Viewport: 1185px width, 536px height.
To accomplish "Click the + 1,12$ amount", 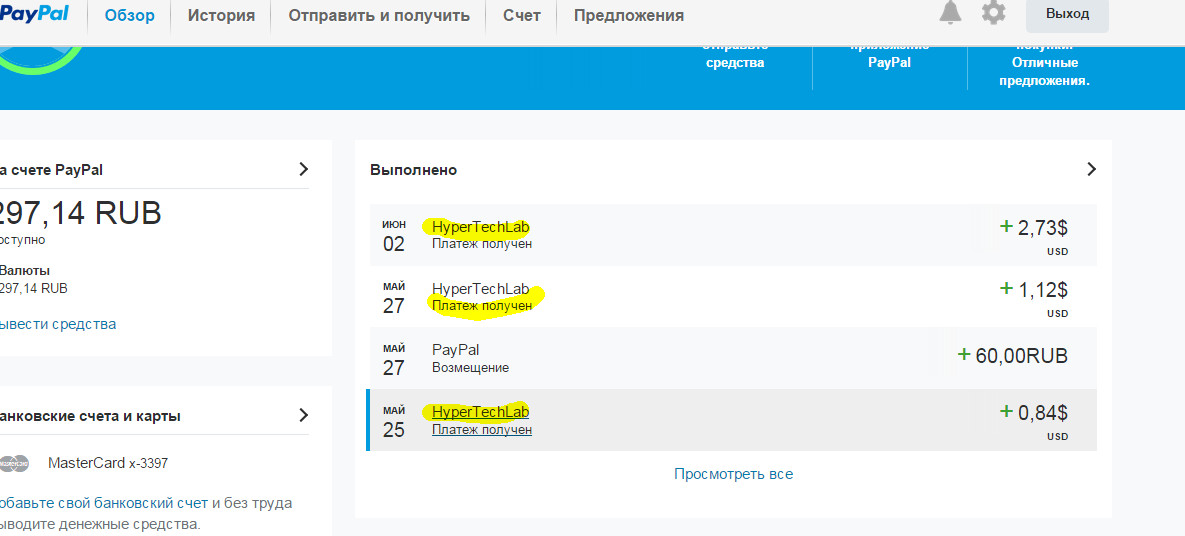I will coord(1034,290).
